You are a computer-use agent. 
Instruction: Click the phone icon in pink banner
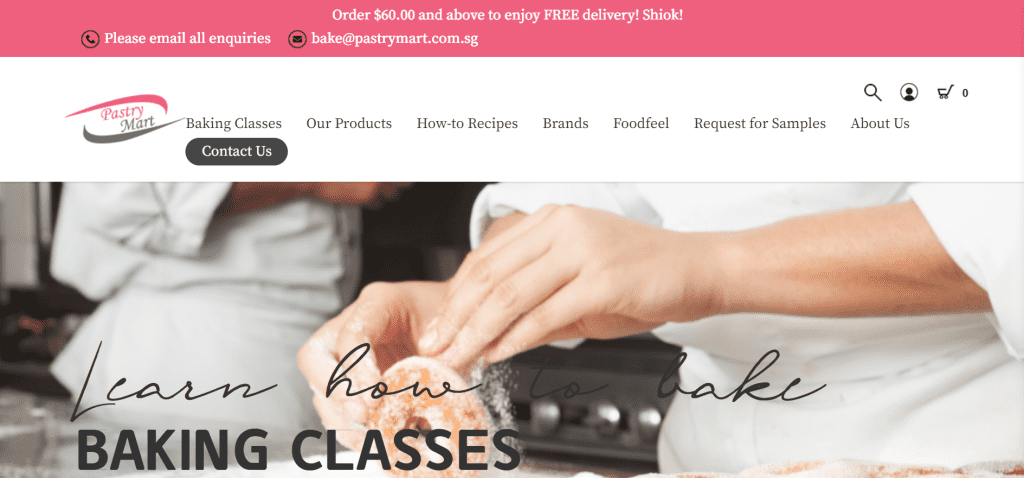[90, 39]
